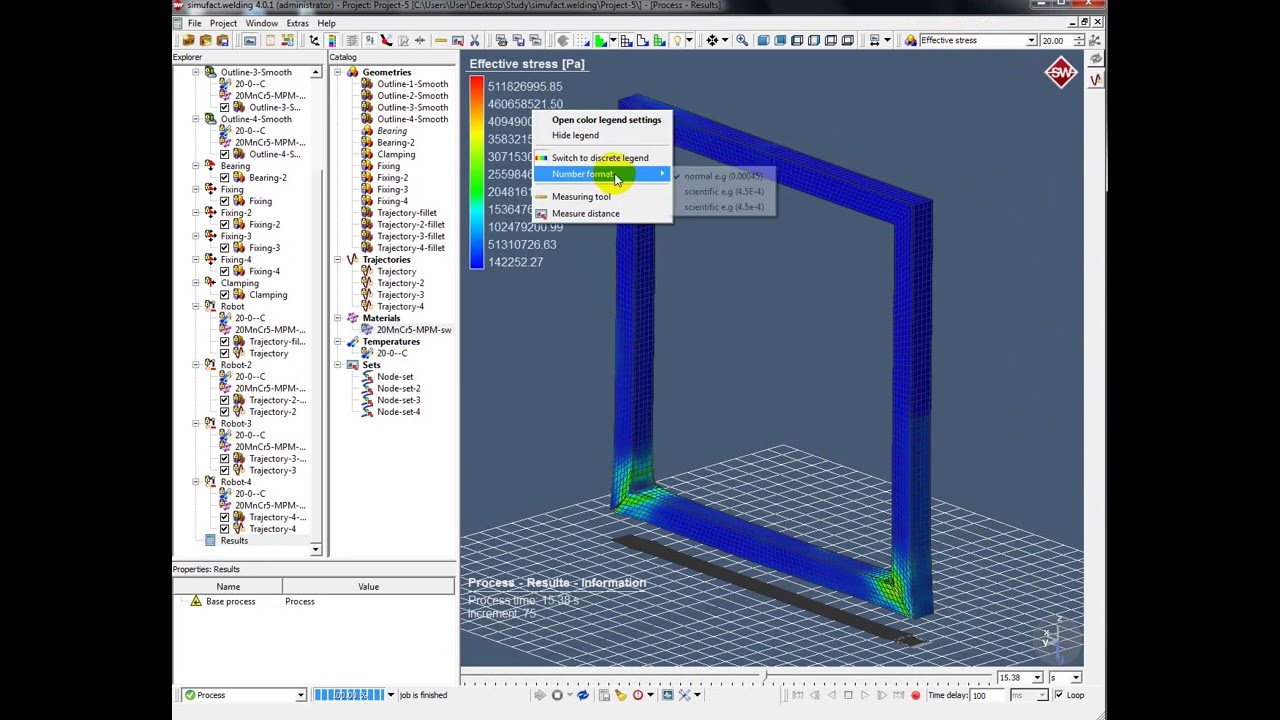Click the refresh arrows icon in status bar

(x=583, y=695)
